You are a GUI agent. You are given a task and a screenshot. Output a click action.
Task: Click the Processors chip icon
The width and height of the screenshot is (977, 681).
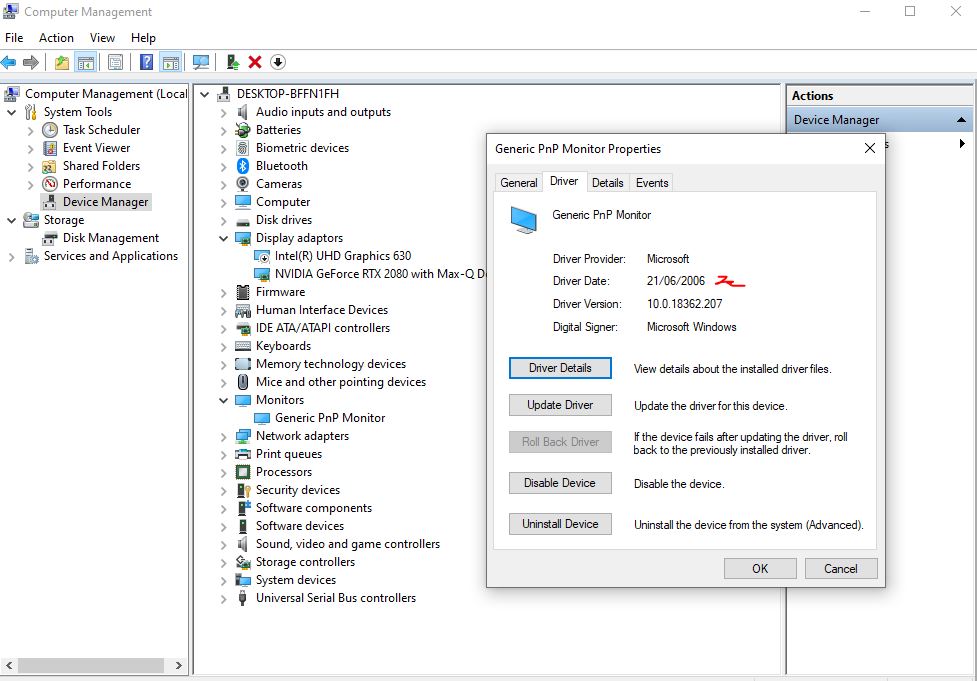coord(243,472)
